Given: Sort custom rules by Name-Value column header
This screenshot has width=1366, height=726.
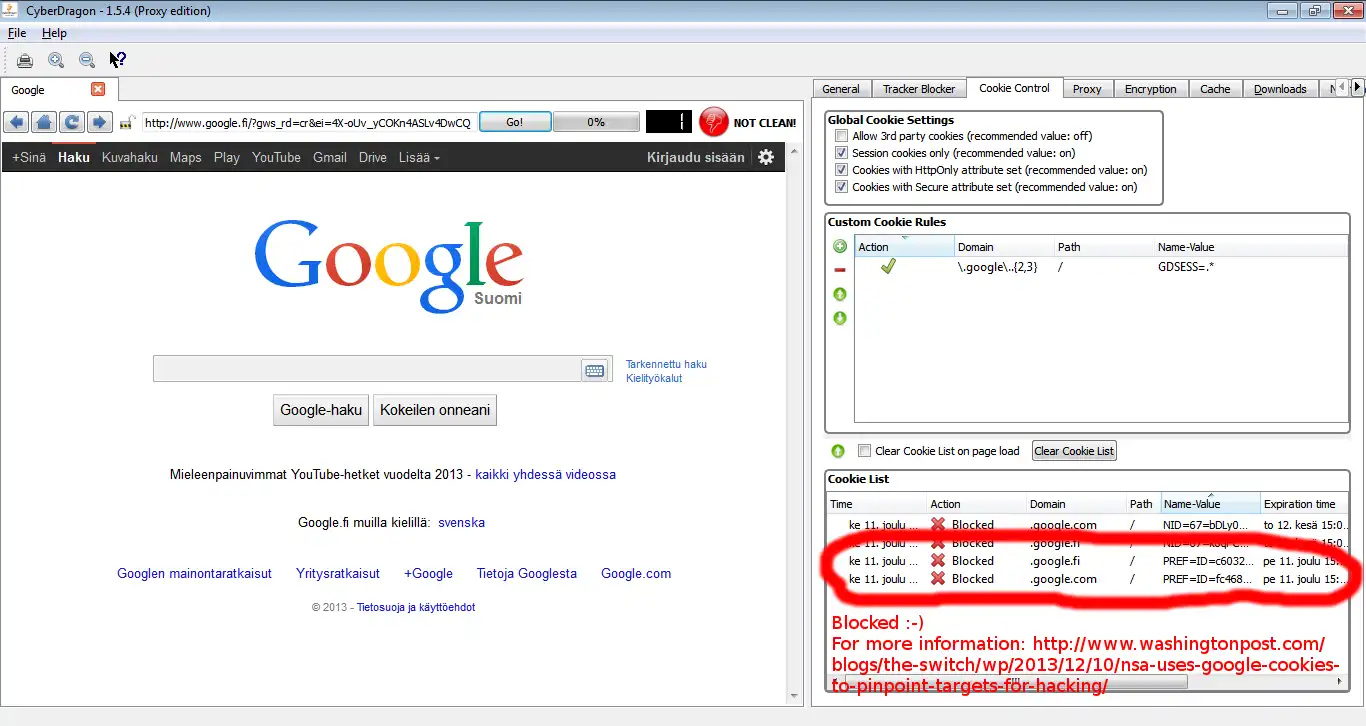Looking at the screenshot, I should point(1250,247).
